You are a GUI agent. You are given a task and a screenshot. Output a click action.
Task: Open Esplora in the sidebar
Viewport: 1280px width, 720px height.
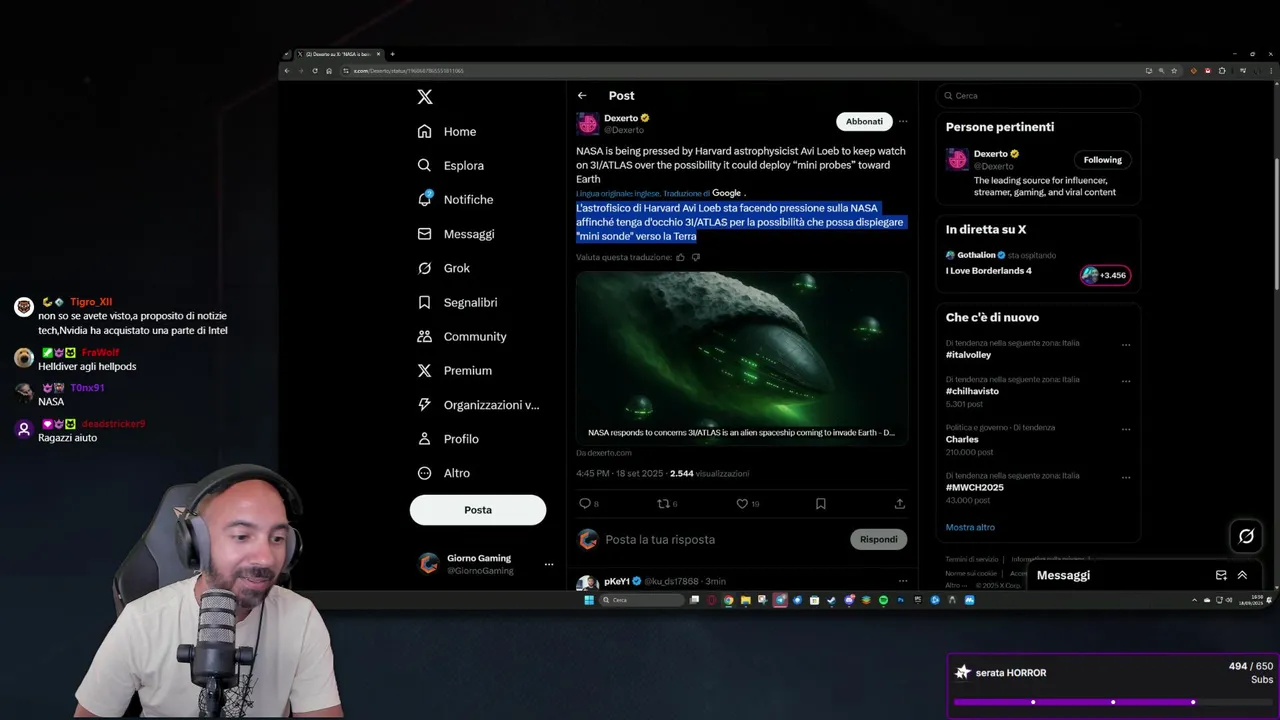pyautogui.click(x=451, y=166)
